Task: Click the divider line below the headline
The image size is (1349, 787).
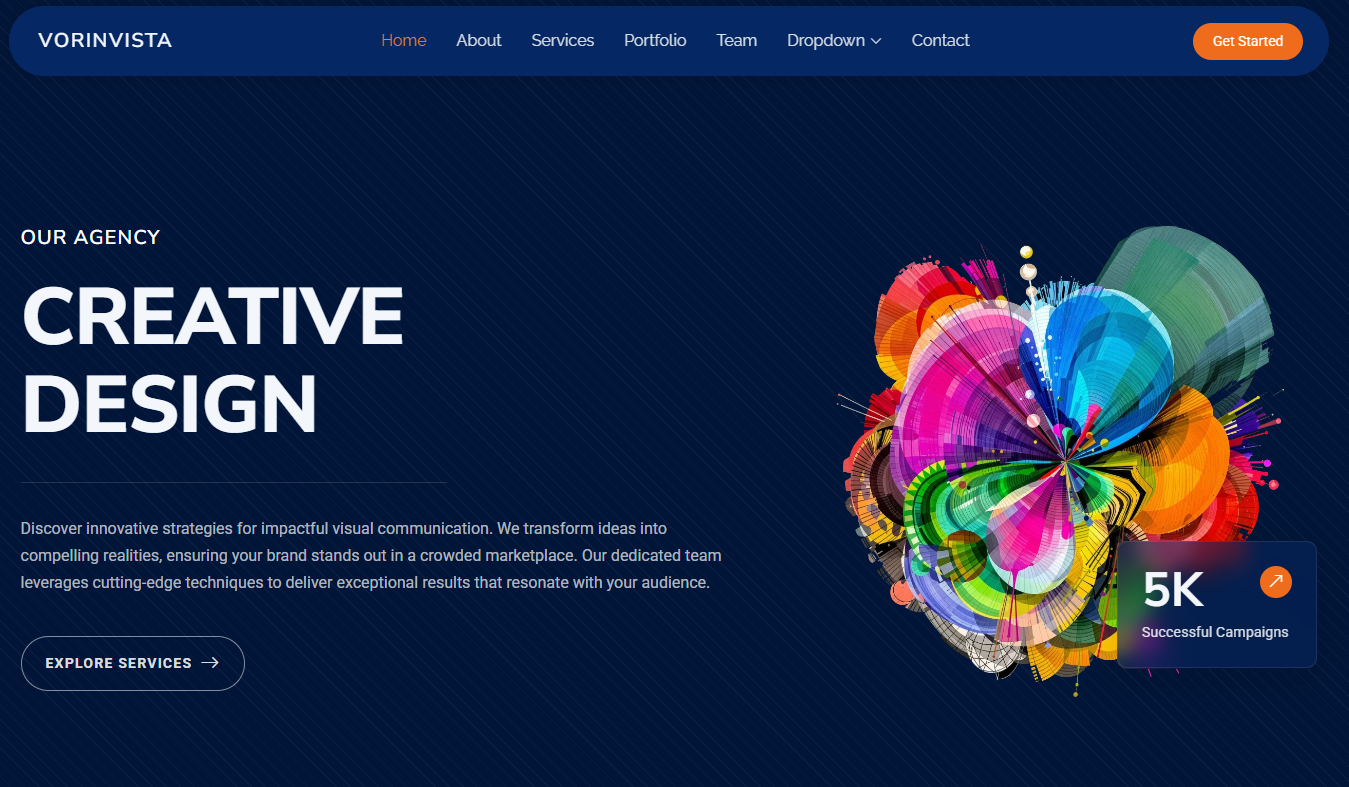Action: click(x=233, y=483)
